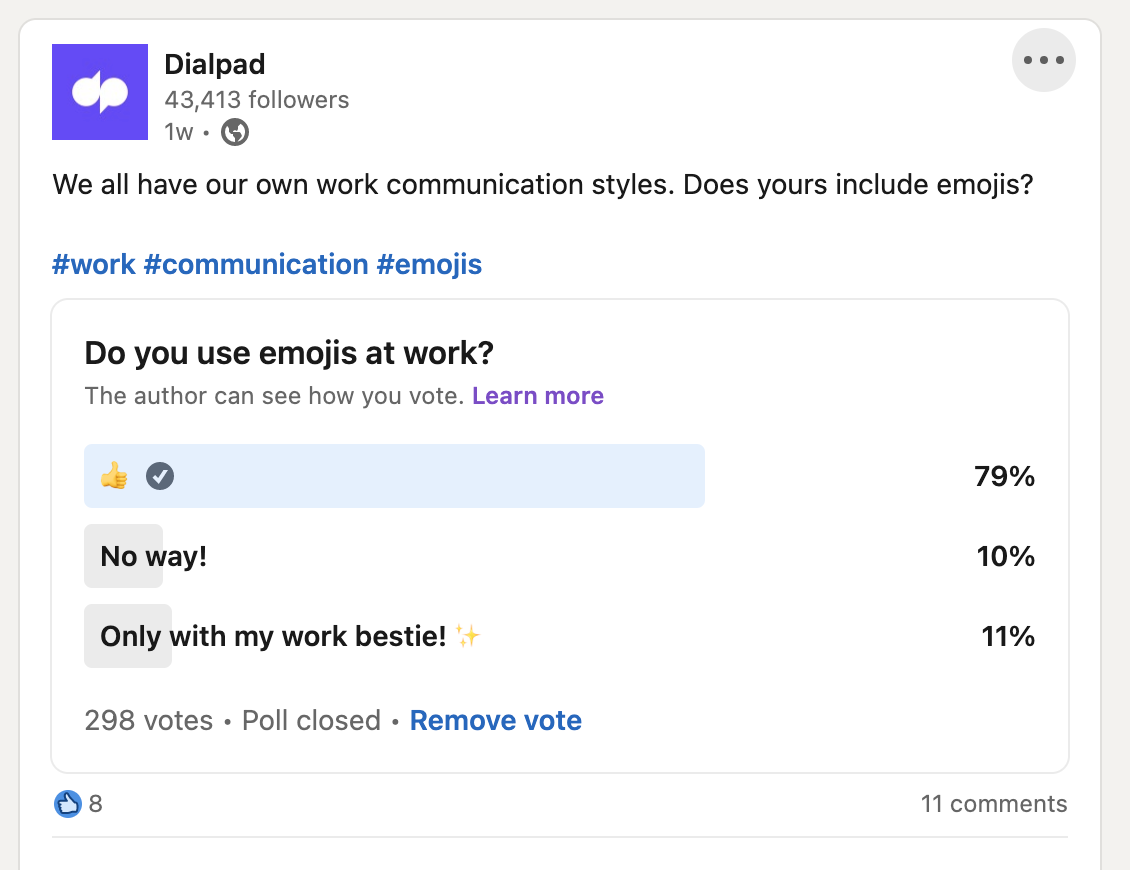Expand the 11 comments section
This screenshot has height=870, width=1130.
tap(994, 803)
